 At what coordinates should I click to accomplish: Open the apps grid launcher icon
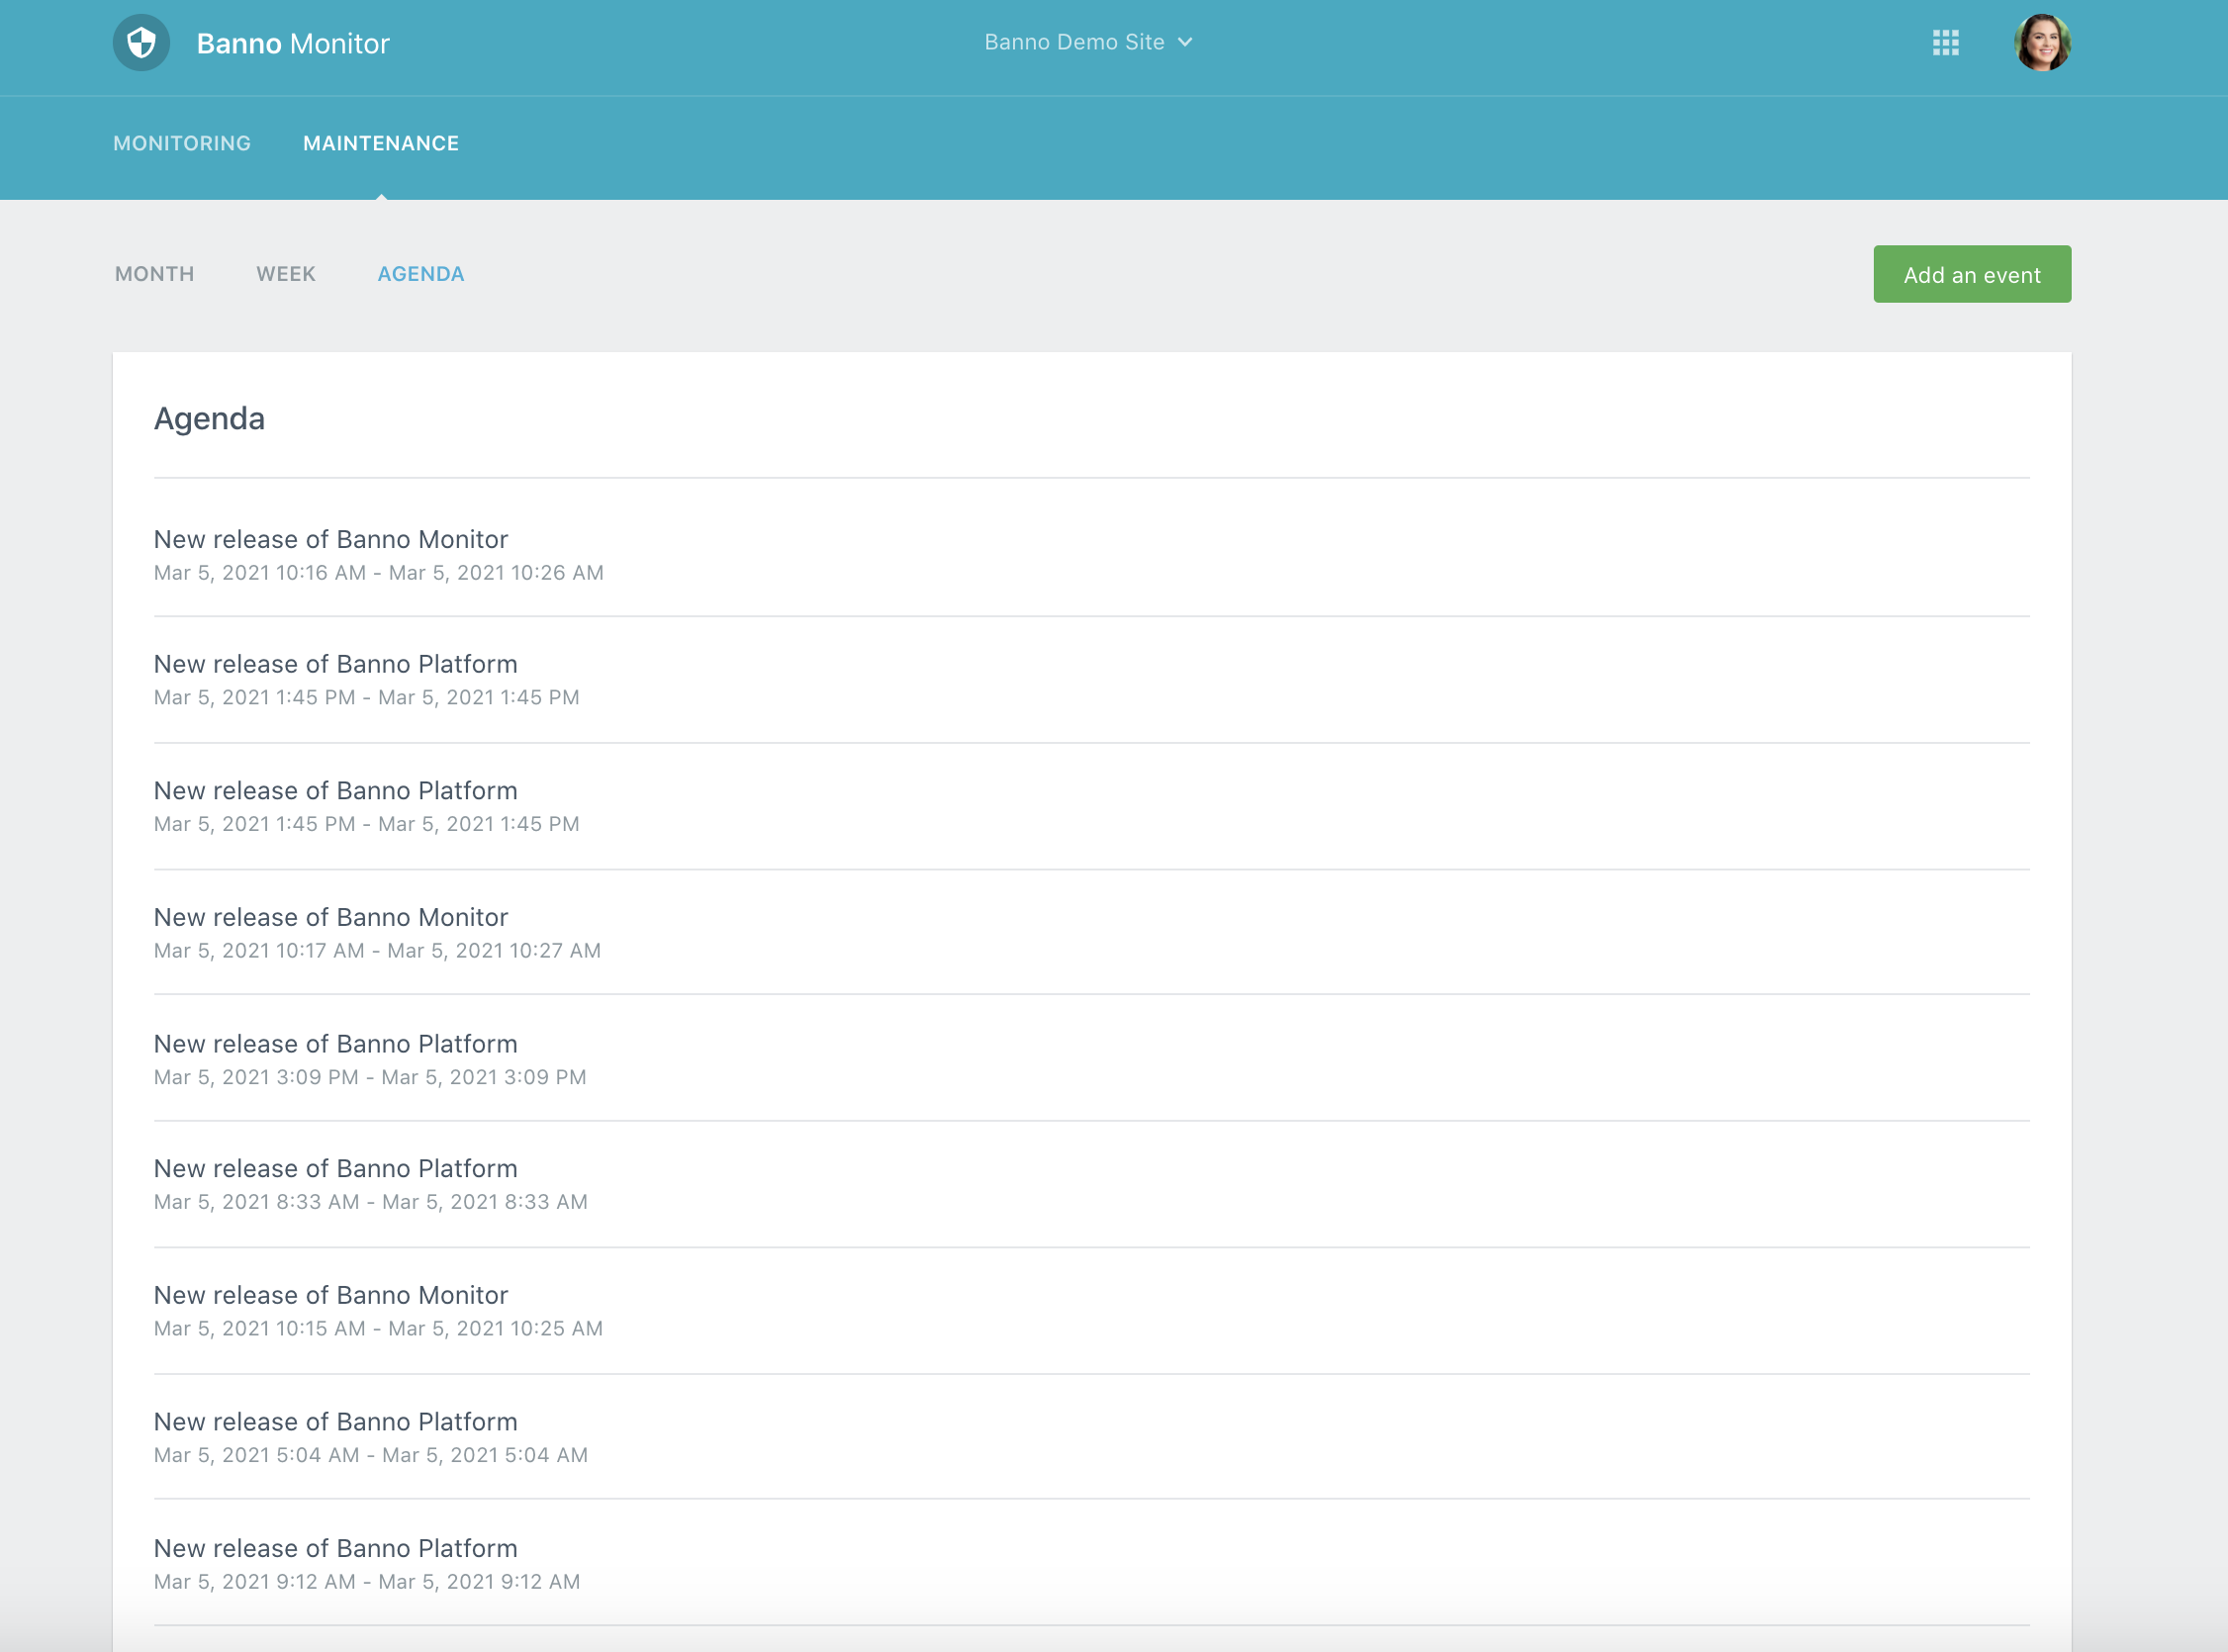[x=1945, y=43]
